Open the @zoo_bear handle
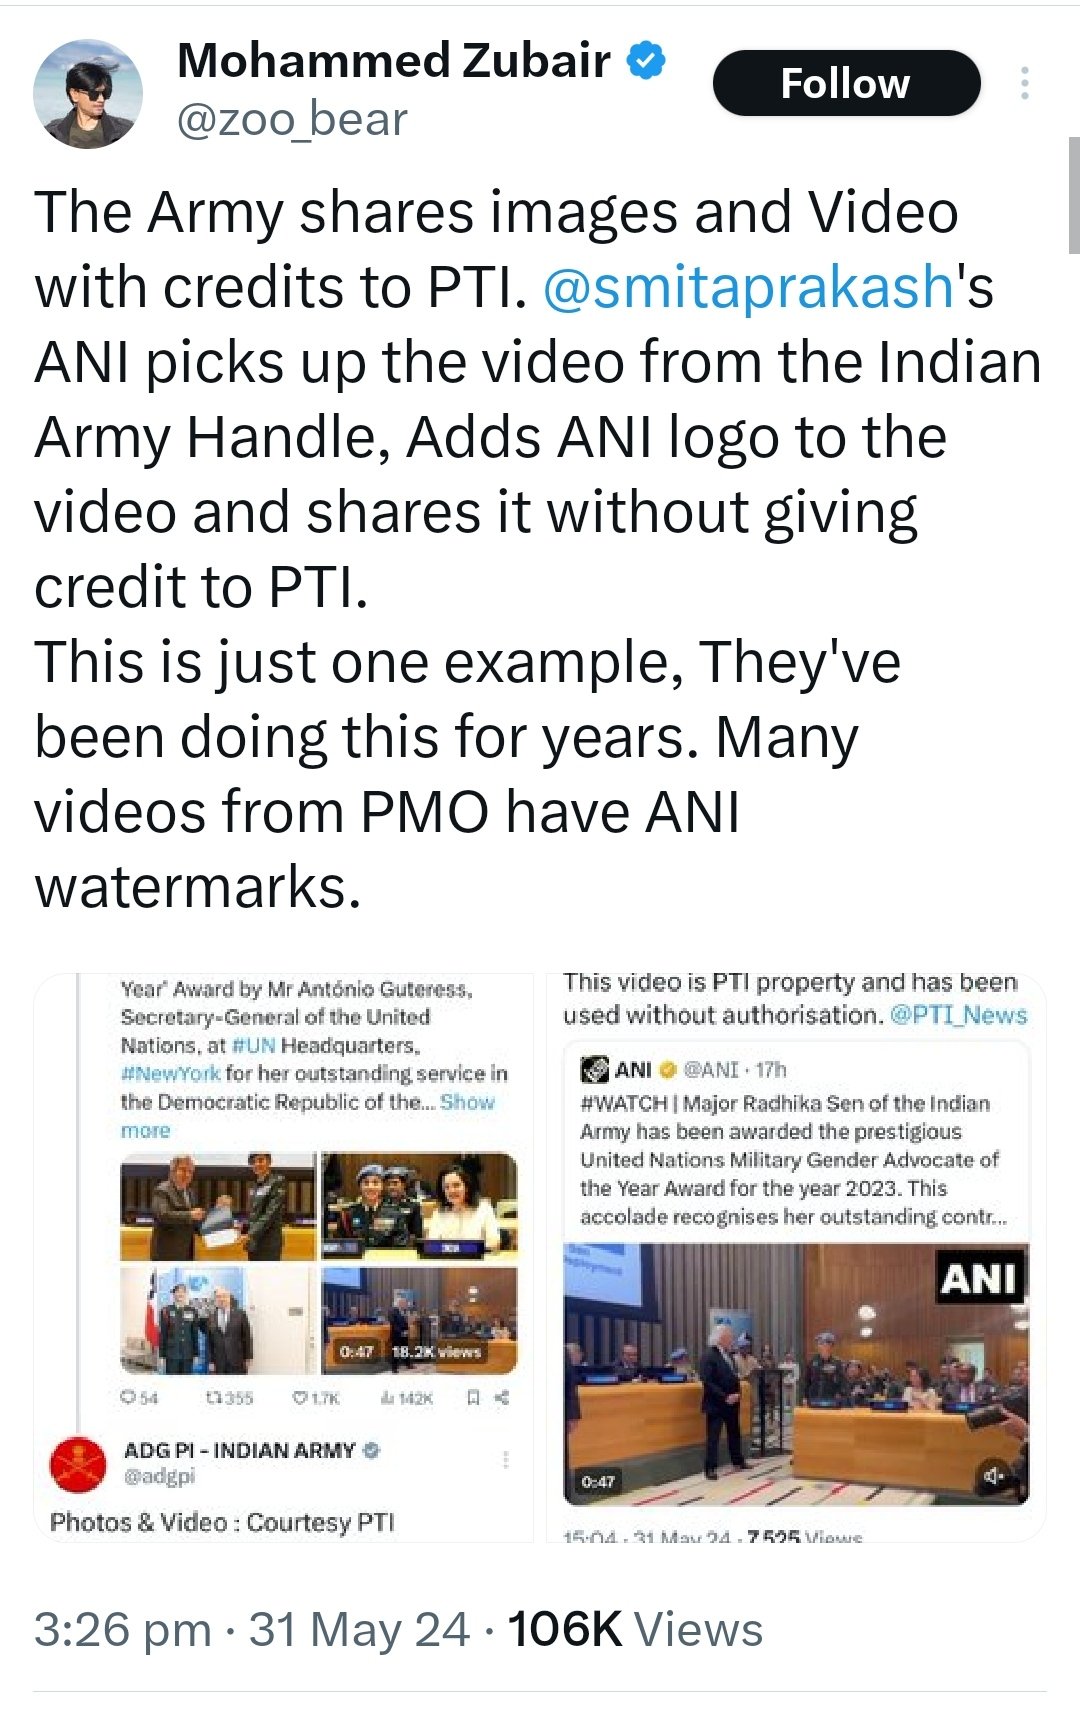The image size is (1080, 1722). click(292, 120)
